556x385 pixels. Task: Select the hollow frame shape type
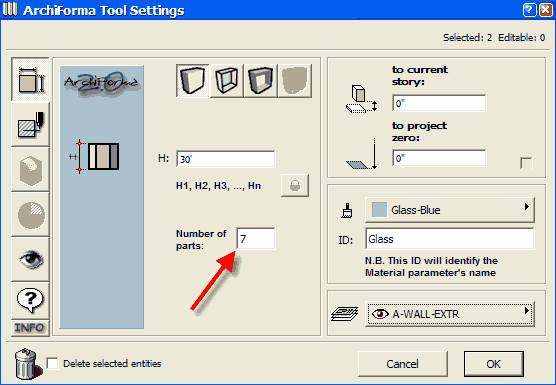[x=261, y=80]
